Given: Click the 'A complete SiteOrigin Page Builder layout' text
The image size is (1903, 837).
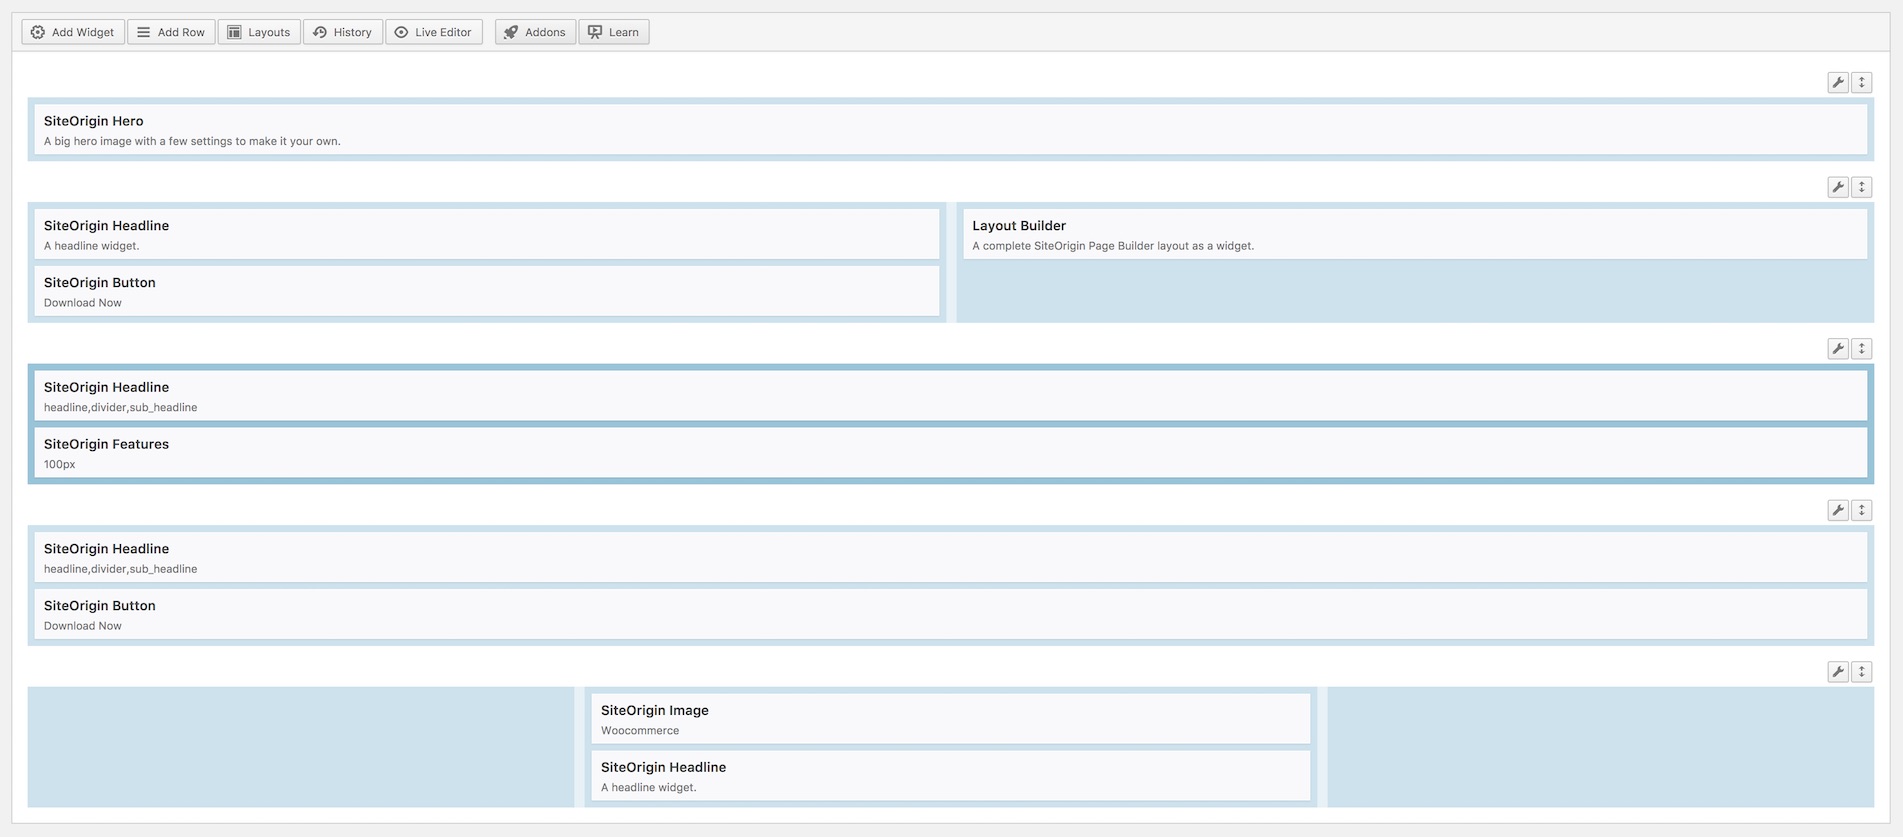Looking at the screenshot, I should 1113,246.
